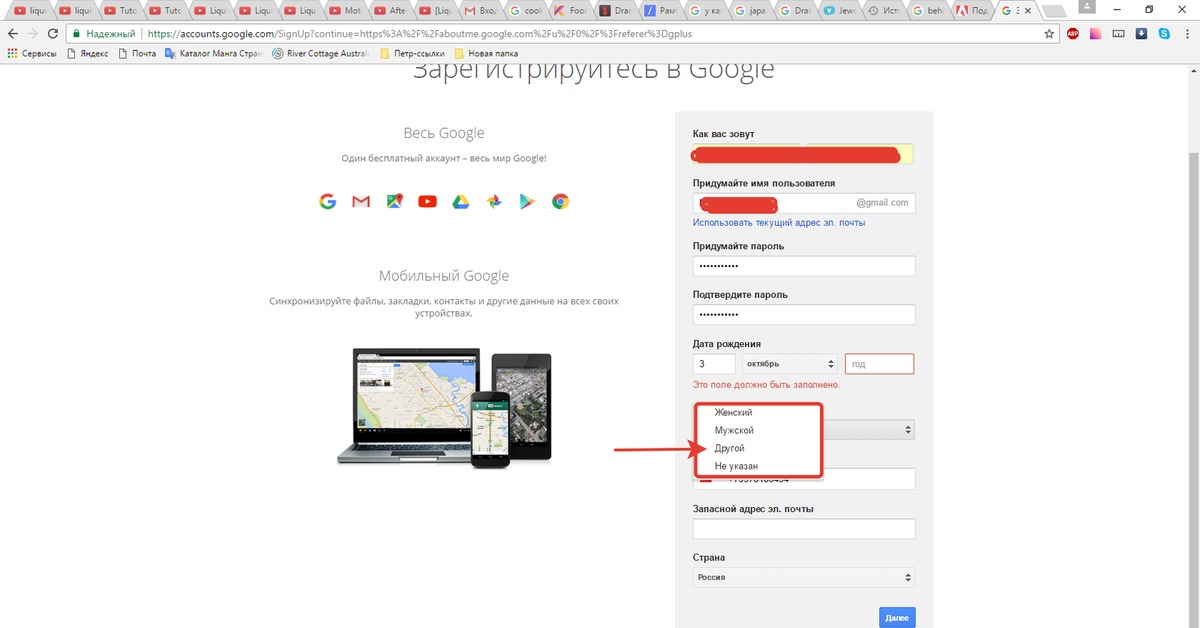Click the browser forward arrow

coord(31,33)
